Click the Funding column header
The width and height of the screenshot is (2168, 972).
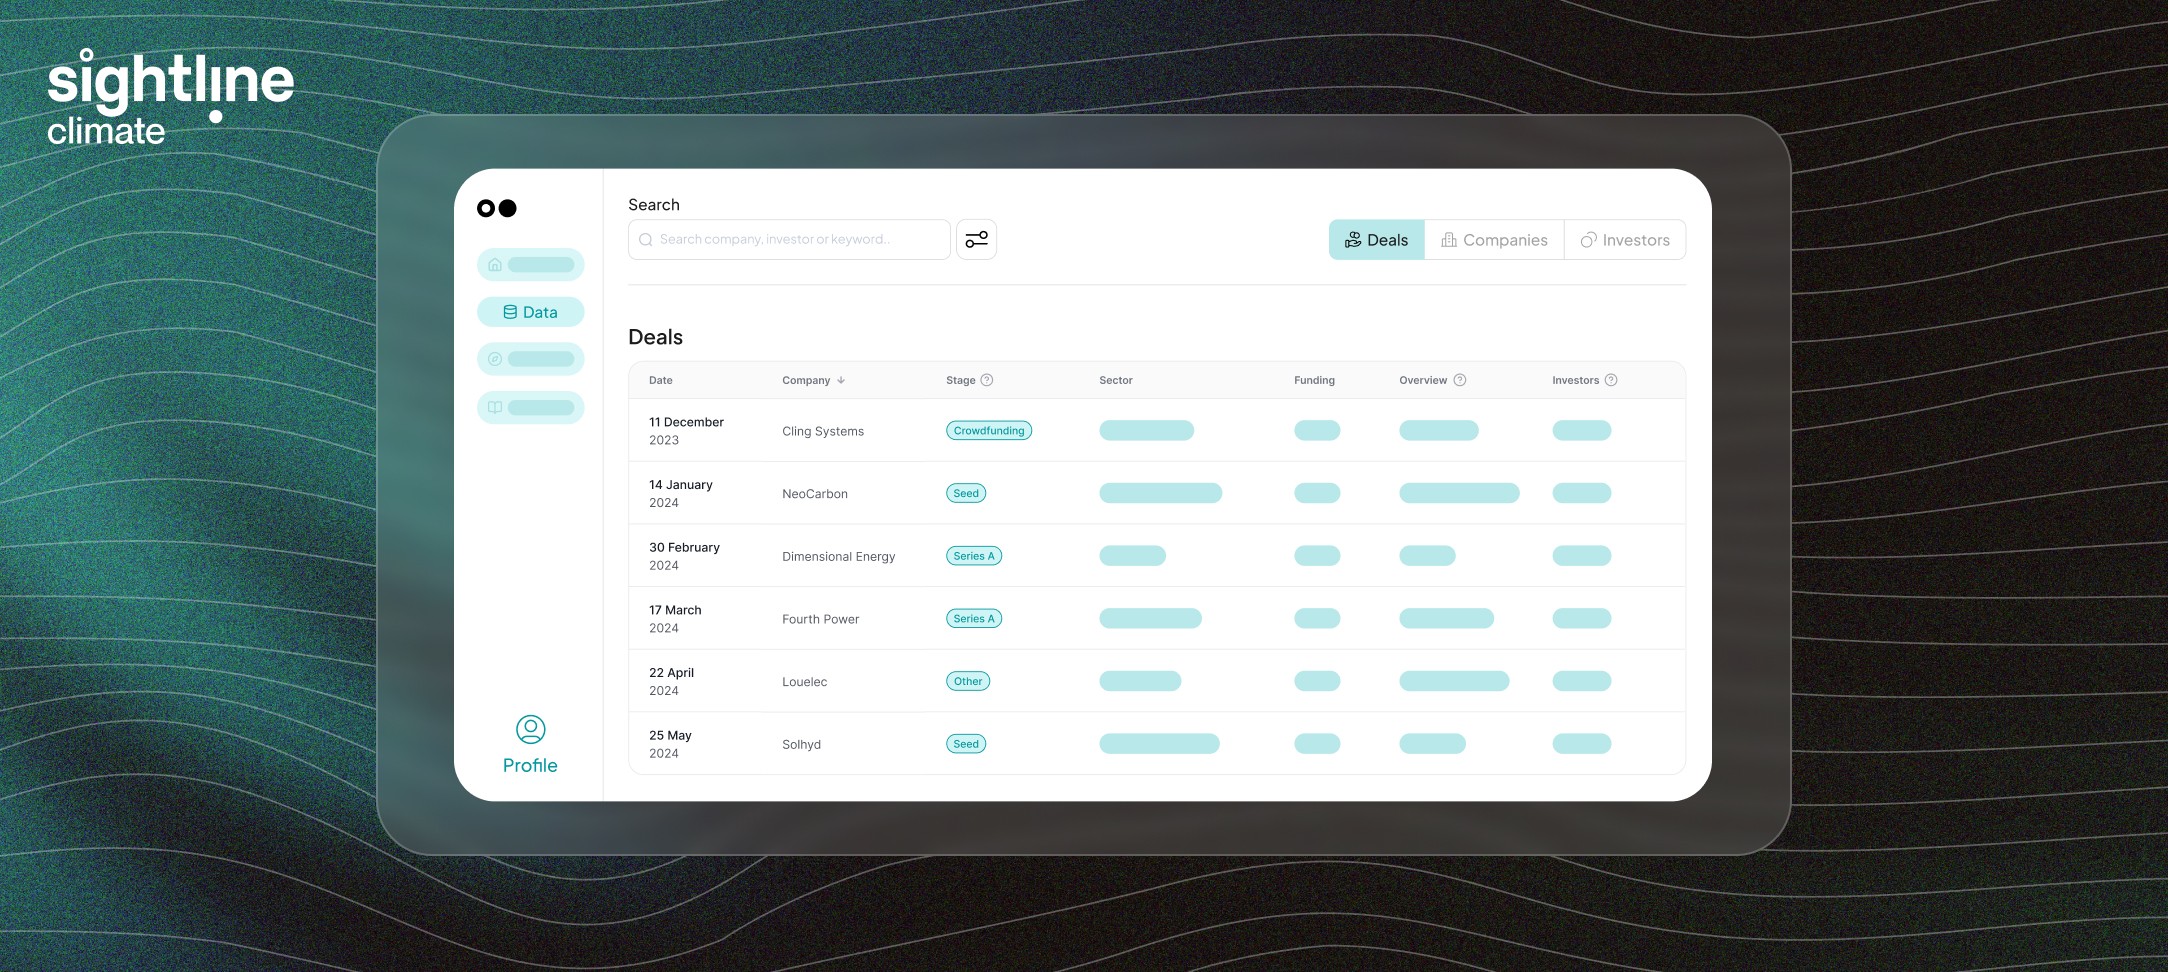1314,380
